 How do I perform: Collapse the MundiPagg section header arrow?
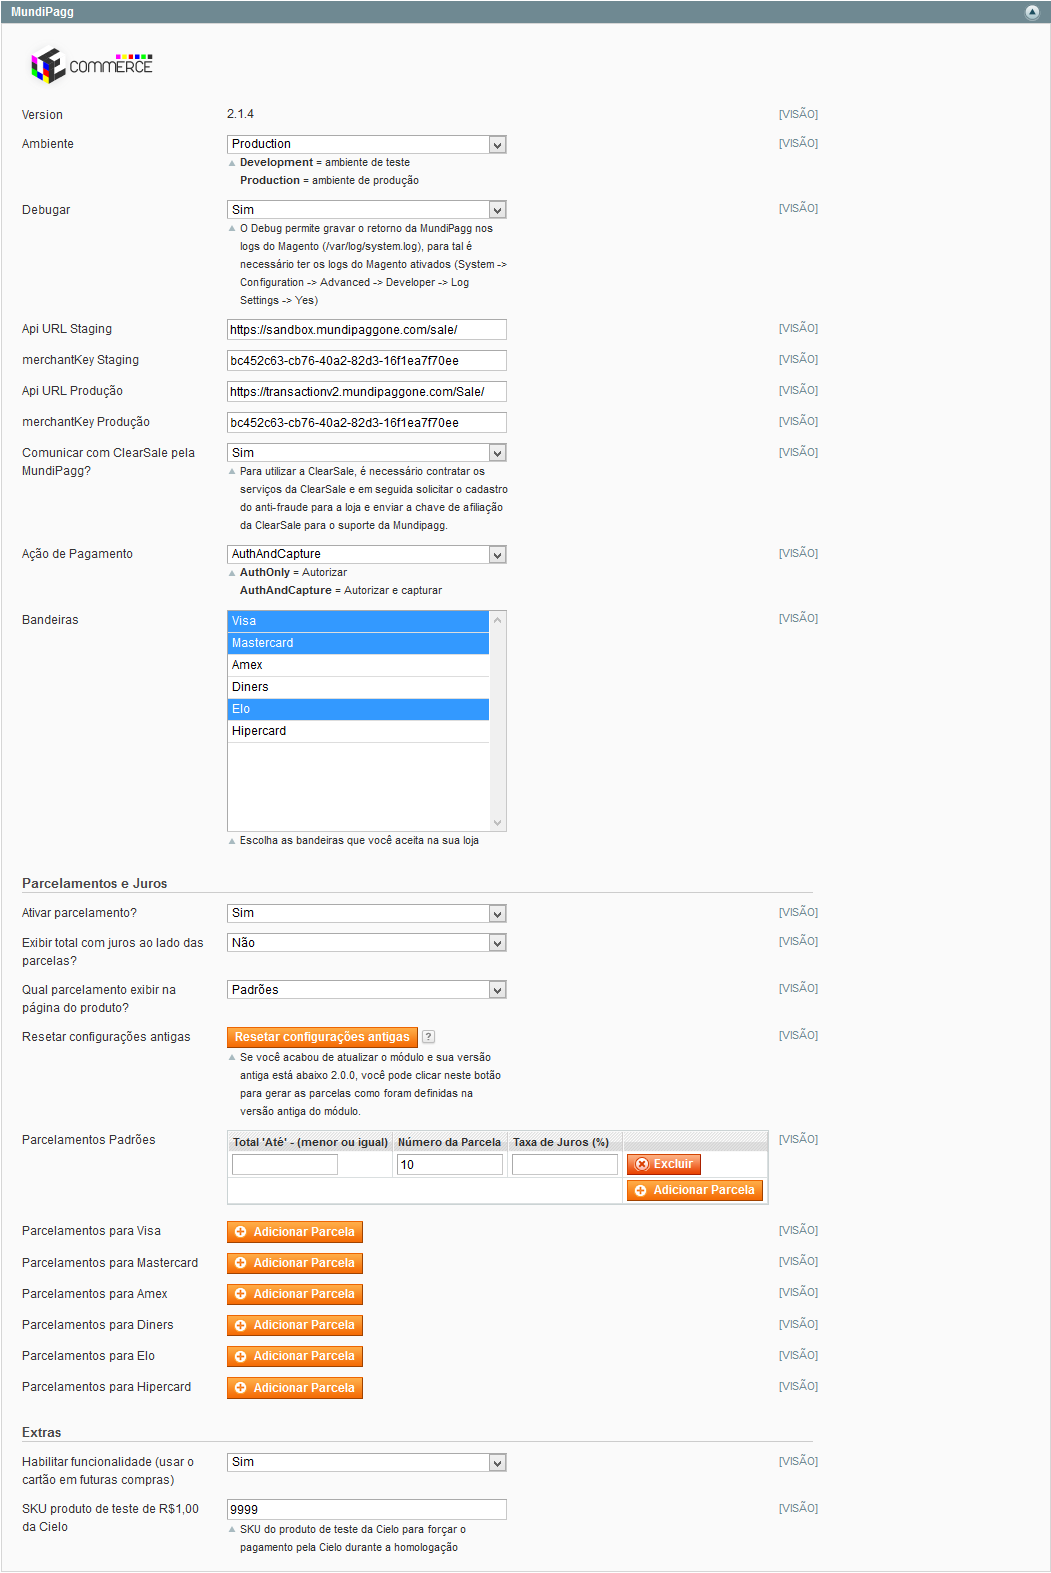tap(1032, 12)
